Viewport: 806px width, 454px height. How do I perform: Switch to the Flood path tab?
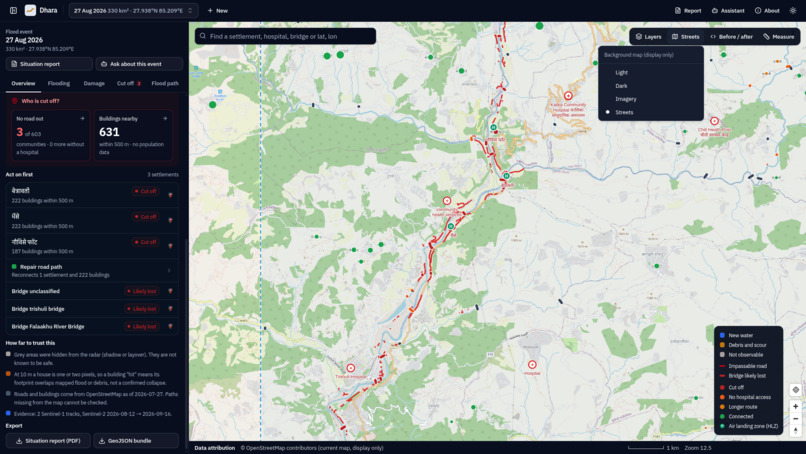(165, 83)
